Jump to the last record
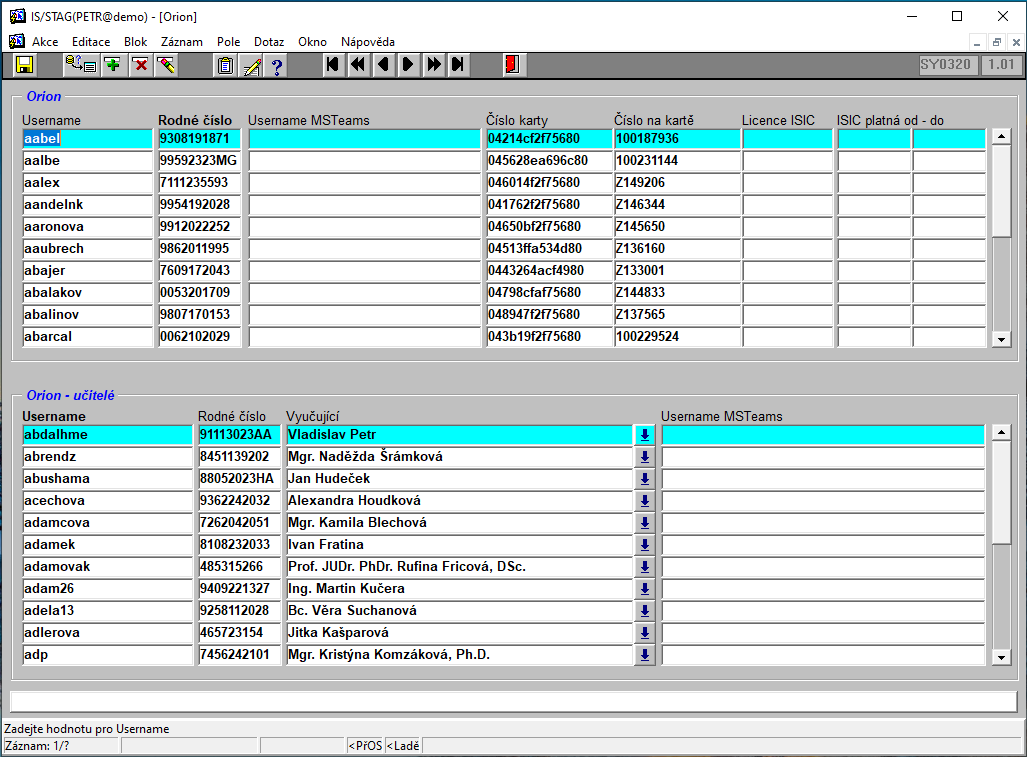The height and width of the screenshot is (757, 1027). 458,65
